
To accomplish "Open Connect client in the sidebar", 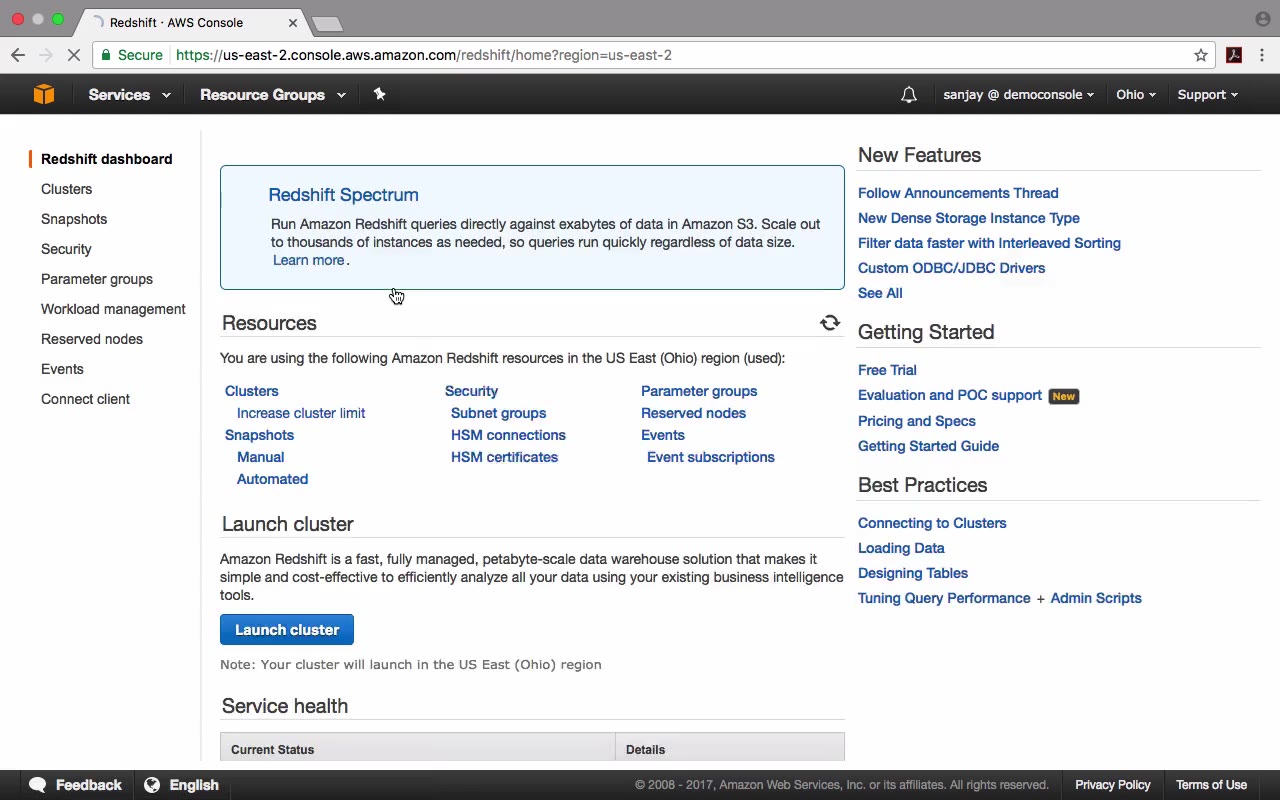I will pos(85,399).
